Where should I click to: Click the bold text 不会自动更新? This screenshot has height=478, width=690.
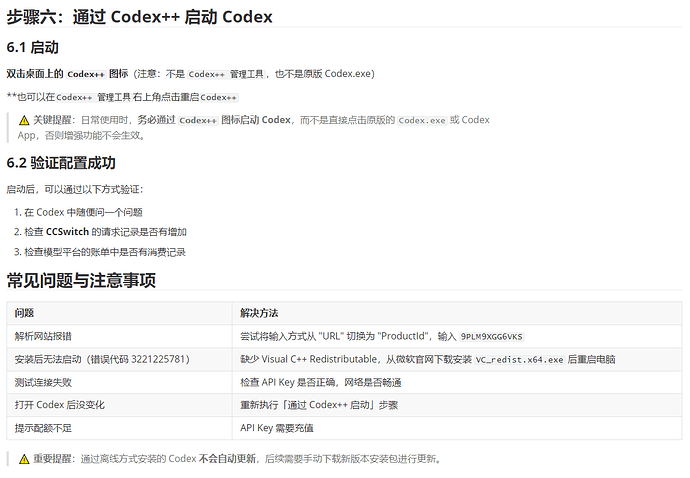[227, 459]
